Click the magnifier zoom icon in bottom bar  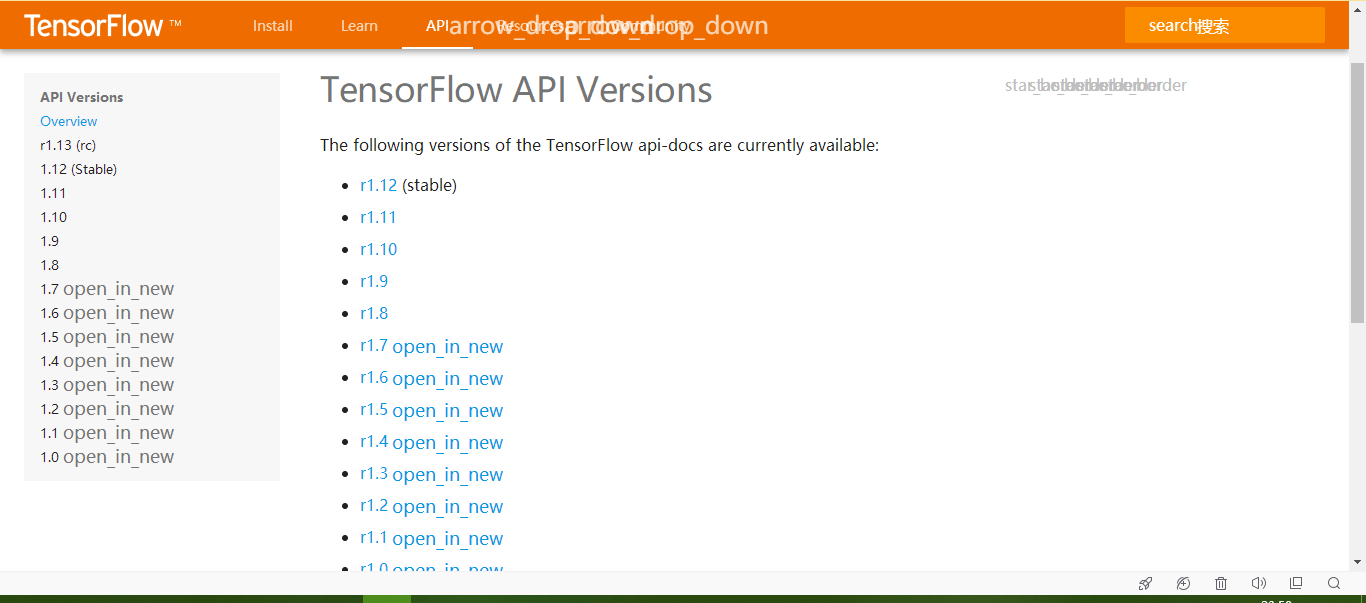click(1334, 583)
